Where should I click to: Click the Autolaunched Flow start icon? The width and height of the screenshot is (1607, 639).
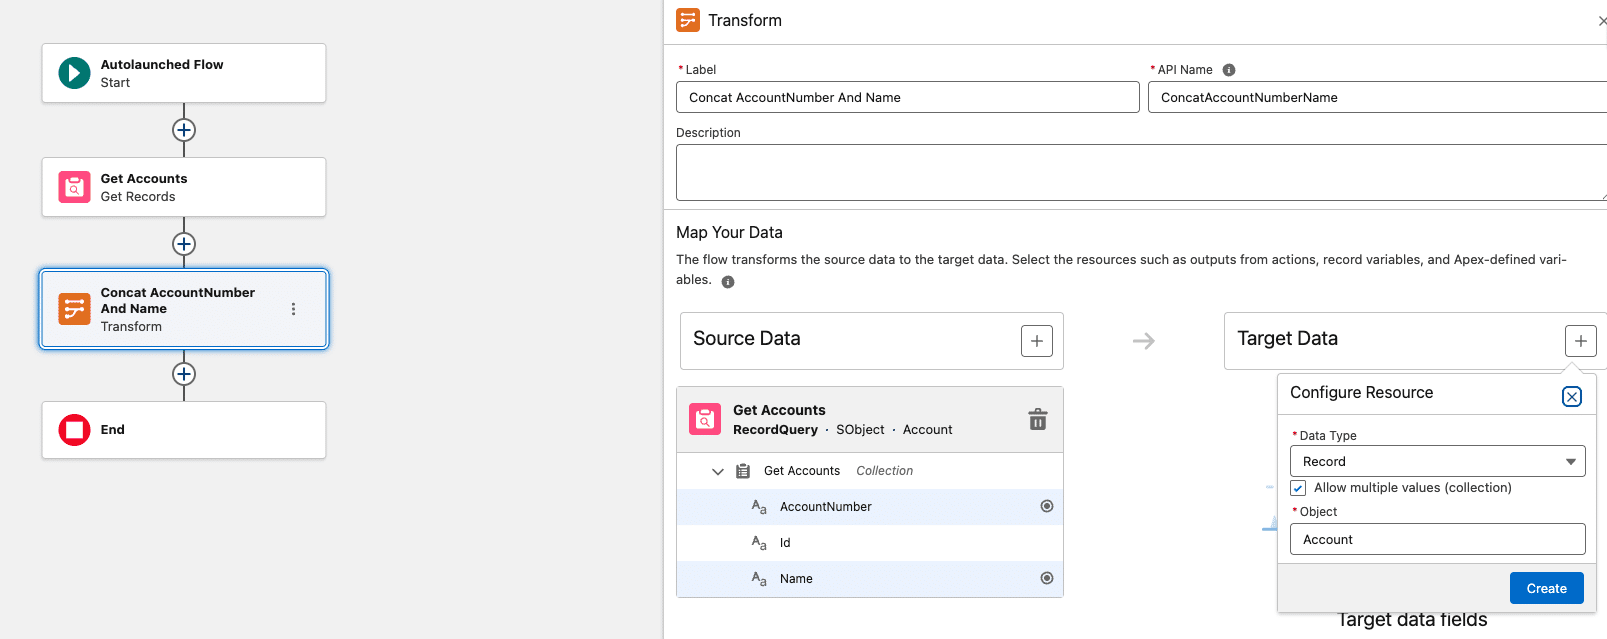74,73
